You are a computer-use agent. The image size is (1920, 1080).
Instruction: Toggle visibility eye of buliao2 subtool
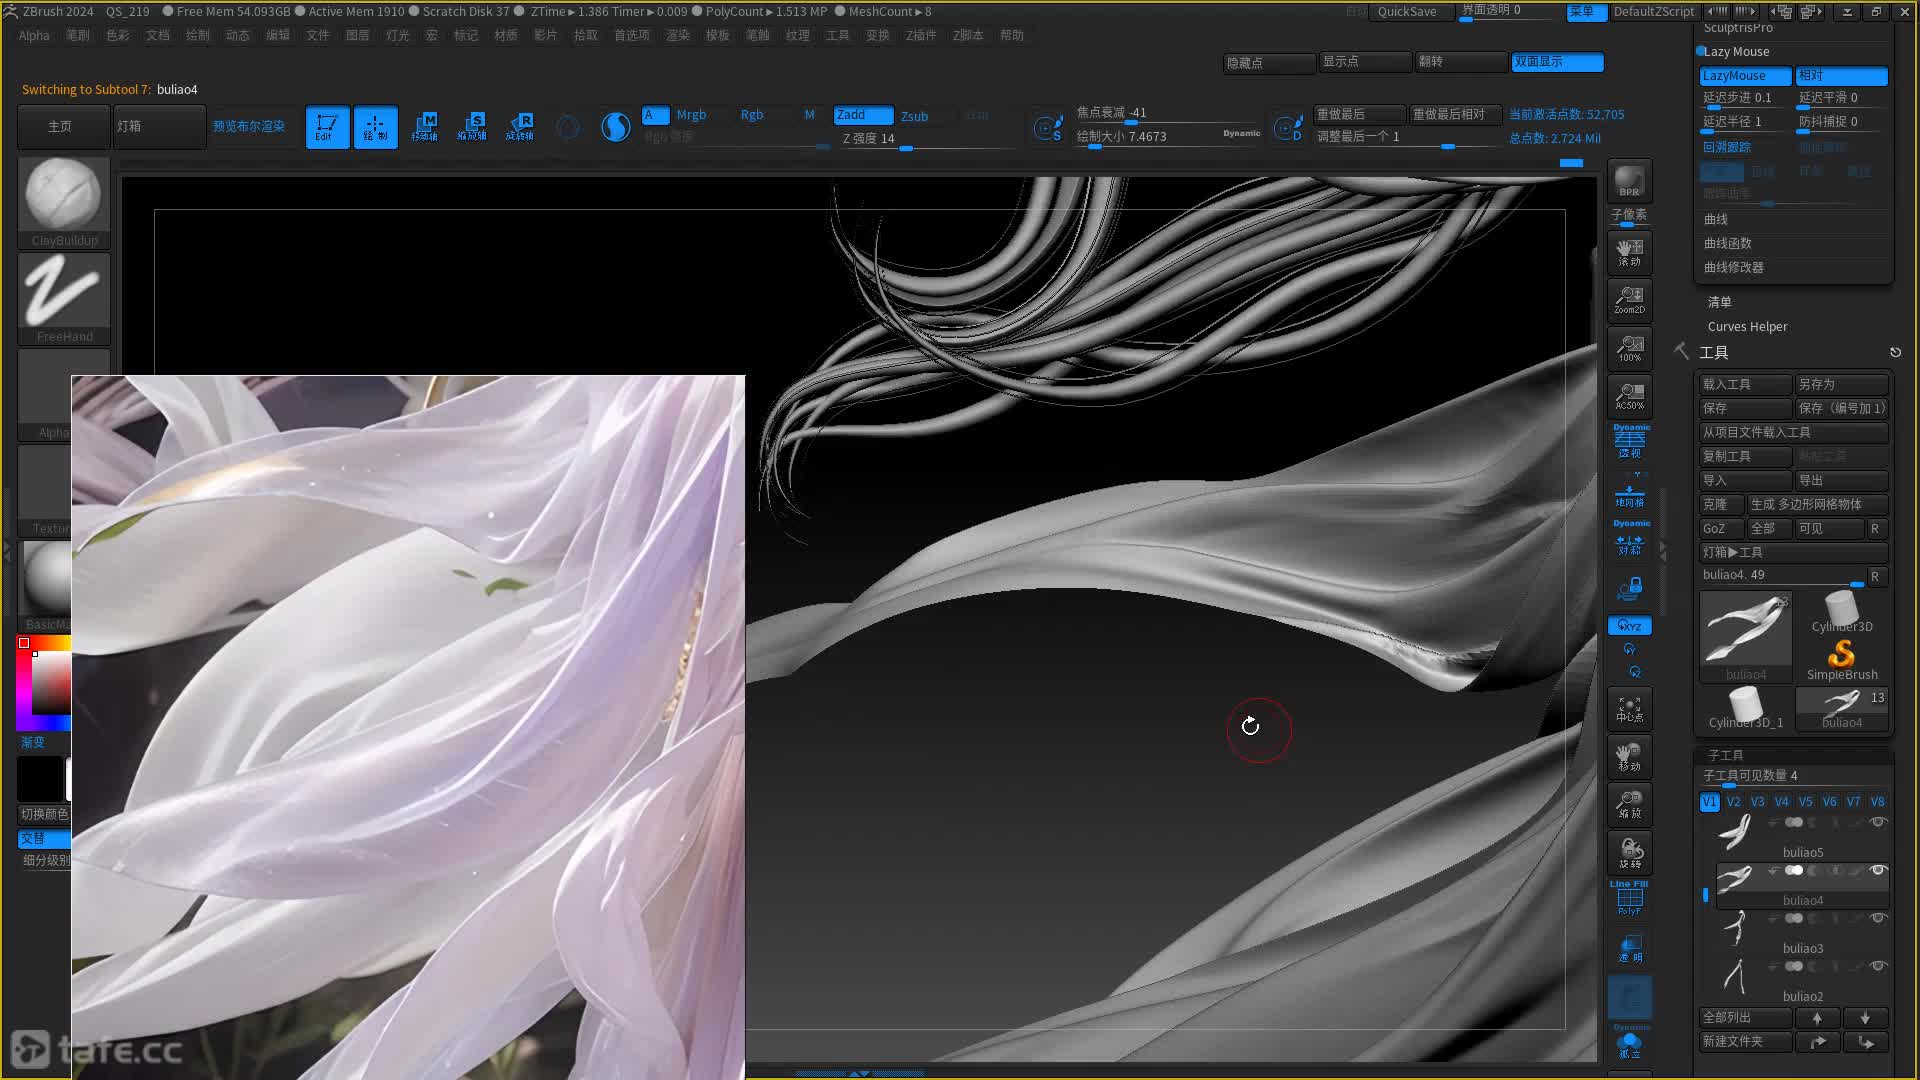[1878, 966]
